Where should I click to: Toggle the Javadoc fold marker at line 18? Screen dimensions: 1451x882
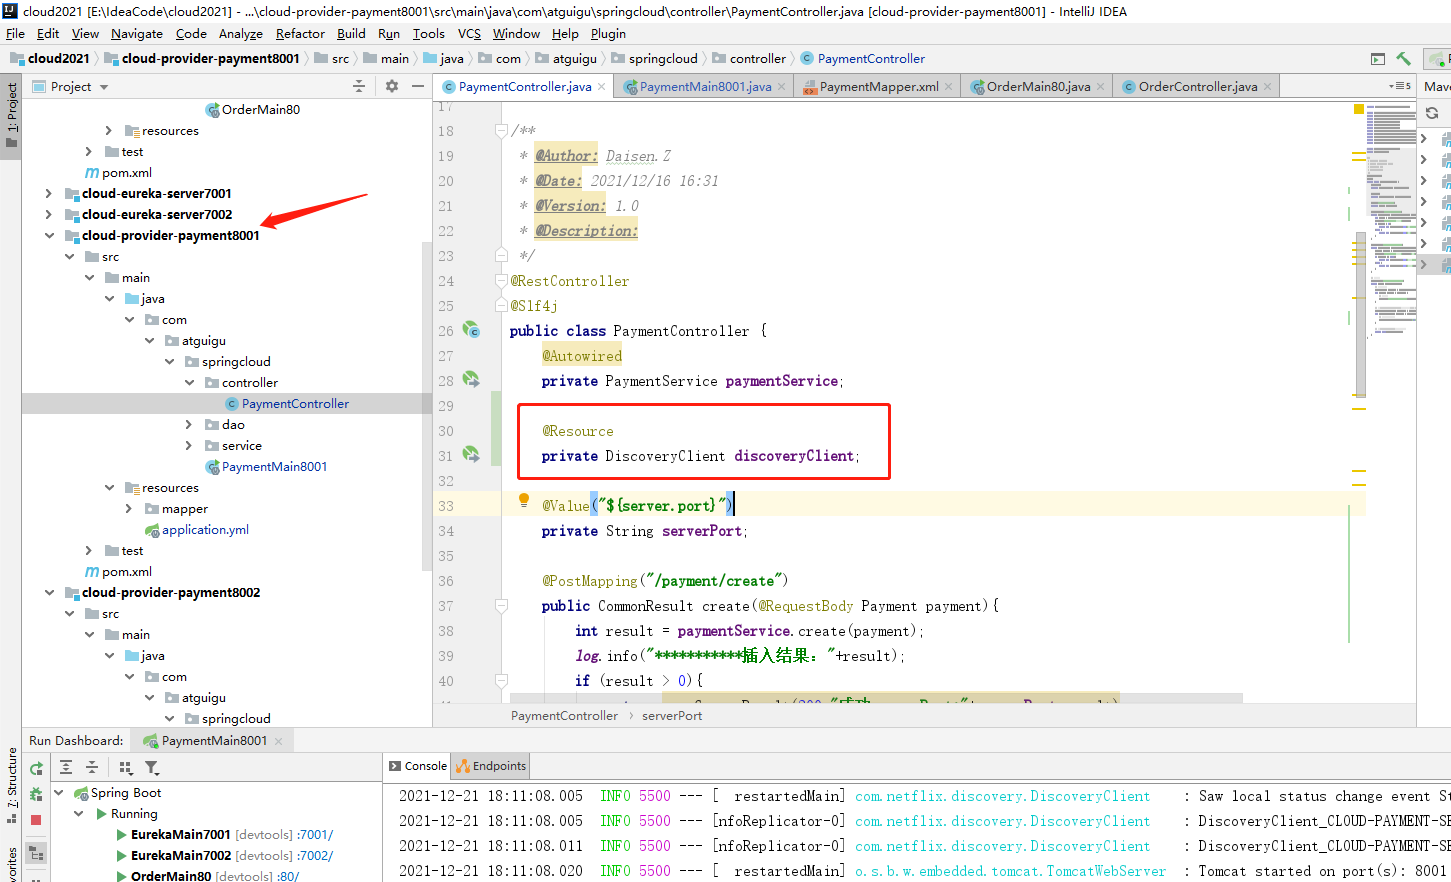[x=501, y=130]
